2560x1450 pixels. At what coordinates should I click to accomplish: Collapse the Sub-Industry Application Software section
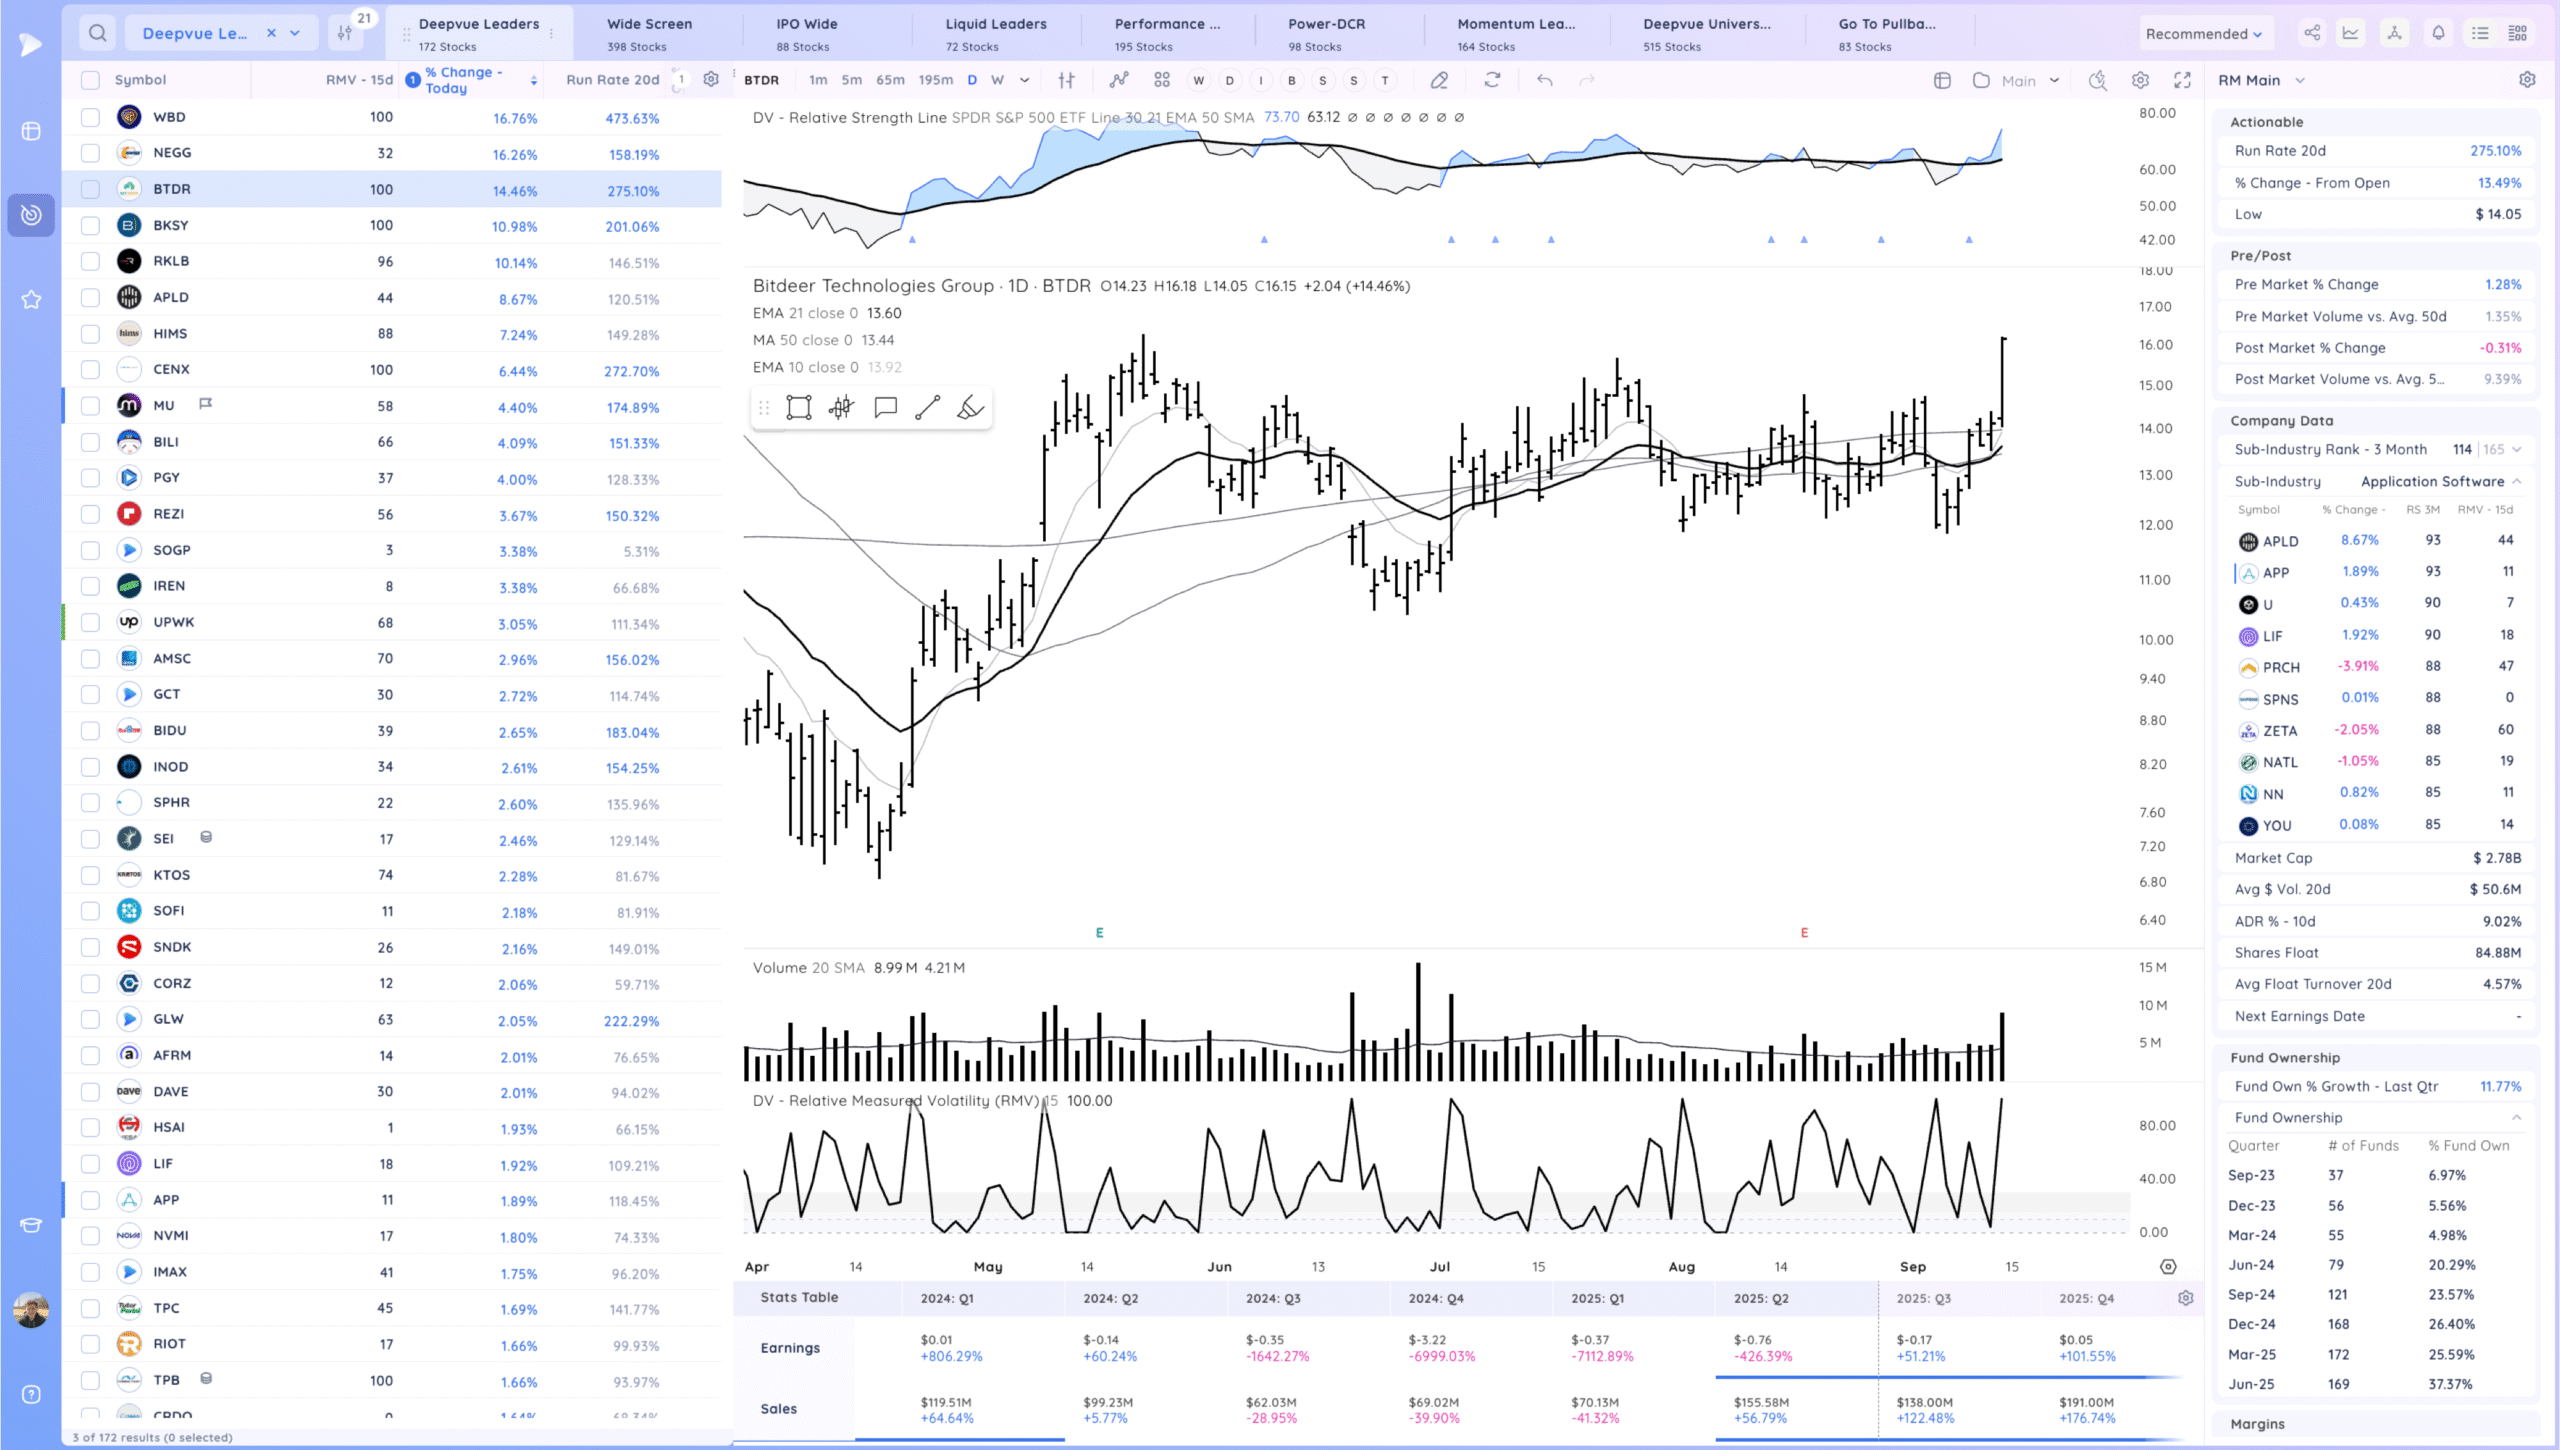click(2516, 481)
